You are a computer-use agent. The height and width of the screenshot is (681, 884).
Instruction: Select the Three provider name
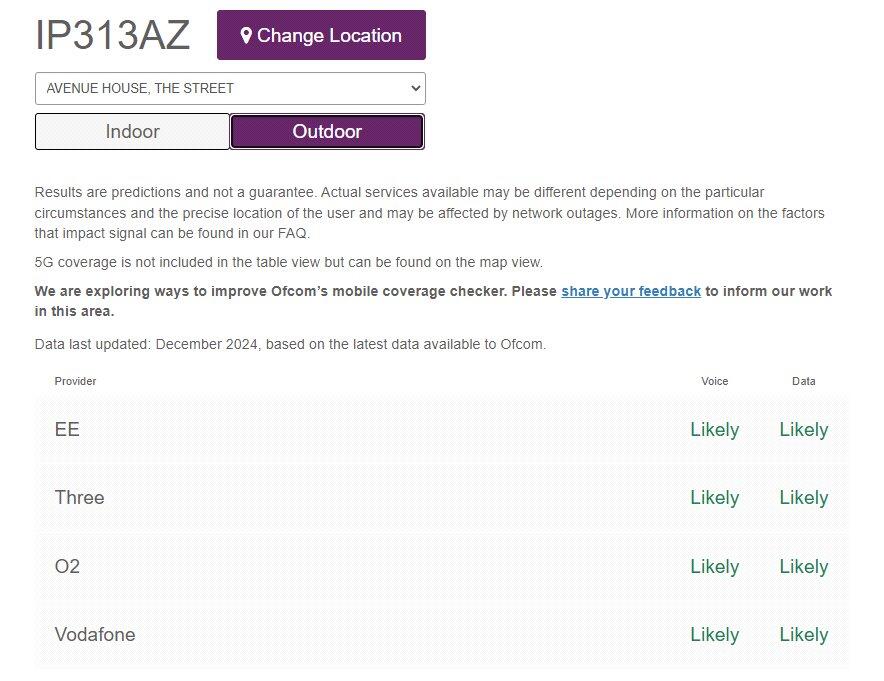click(79, 498)
